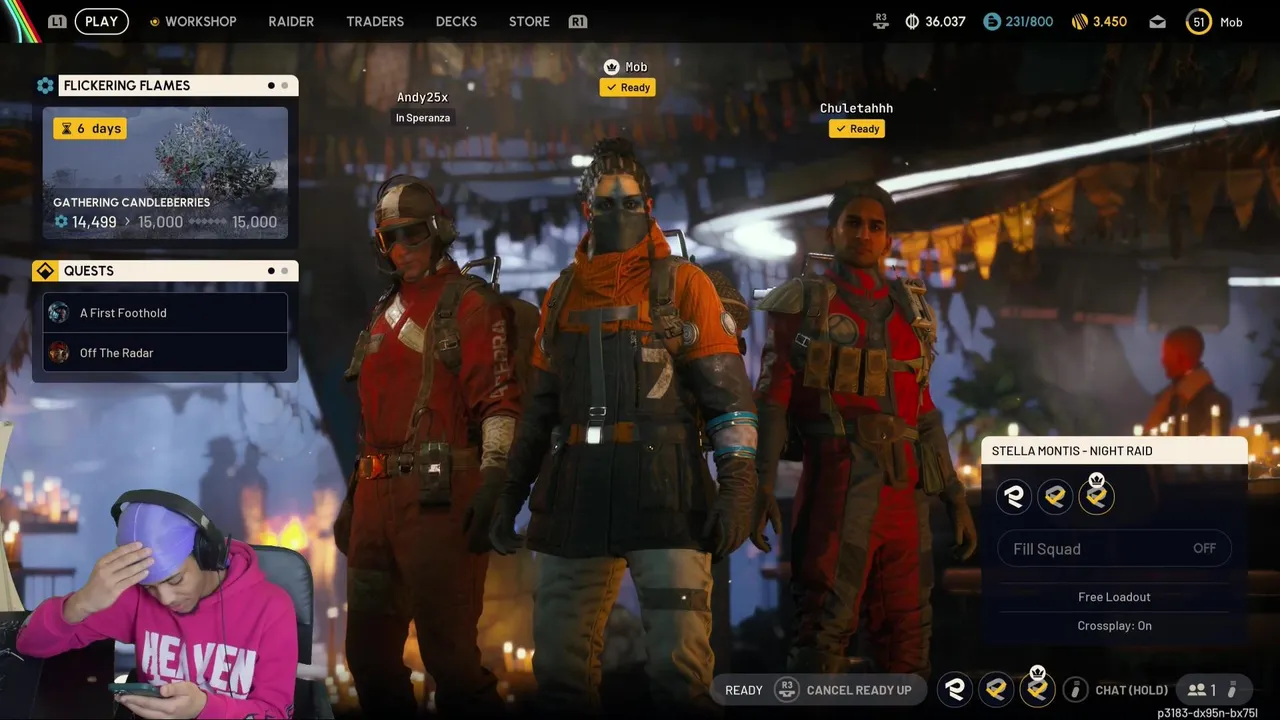Click Mob's Ready check badge
1280x720 pixels.
coord(628,87)
